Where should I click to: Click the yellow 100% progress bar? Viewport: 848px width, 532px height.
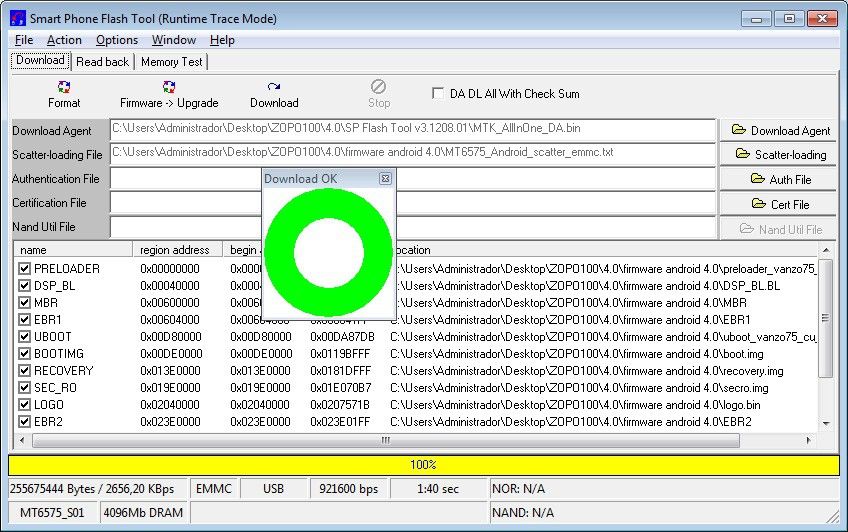point(423,465)
